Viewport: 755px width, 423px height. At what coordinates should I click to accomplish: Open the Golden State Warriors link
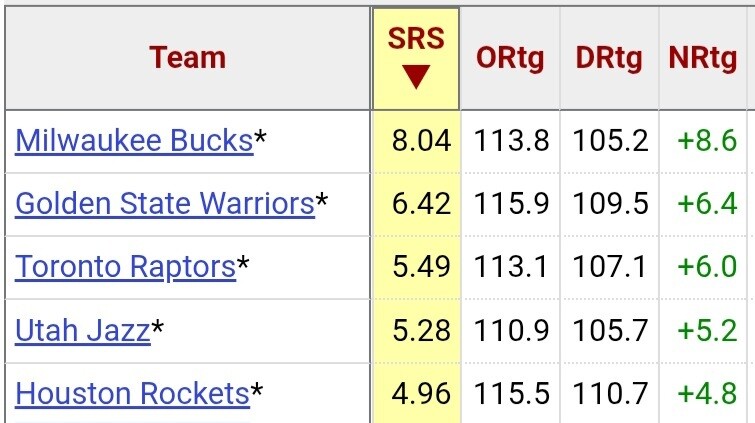click(165, 204)
